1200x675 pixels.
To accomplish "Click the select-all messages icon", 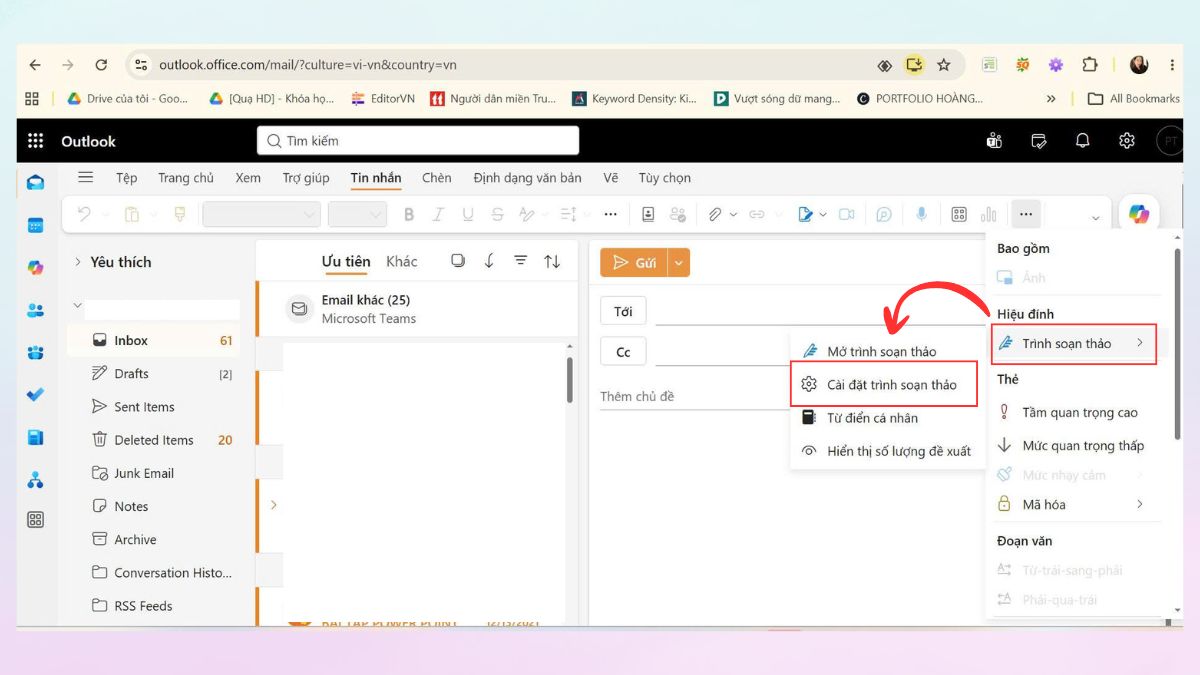I will coord(458,261).
